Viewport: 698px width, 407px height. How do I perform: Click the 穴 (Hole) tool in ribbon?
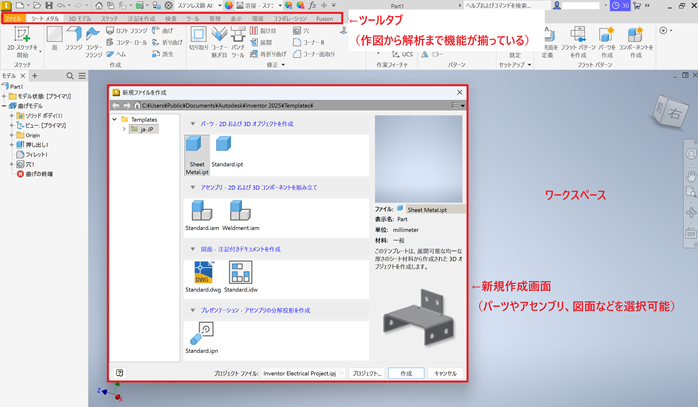(301, 31)
